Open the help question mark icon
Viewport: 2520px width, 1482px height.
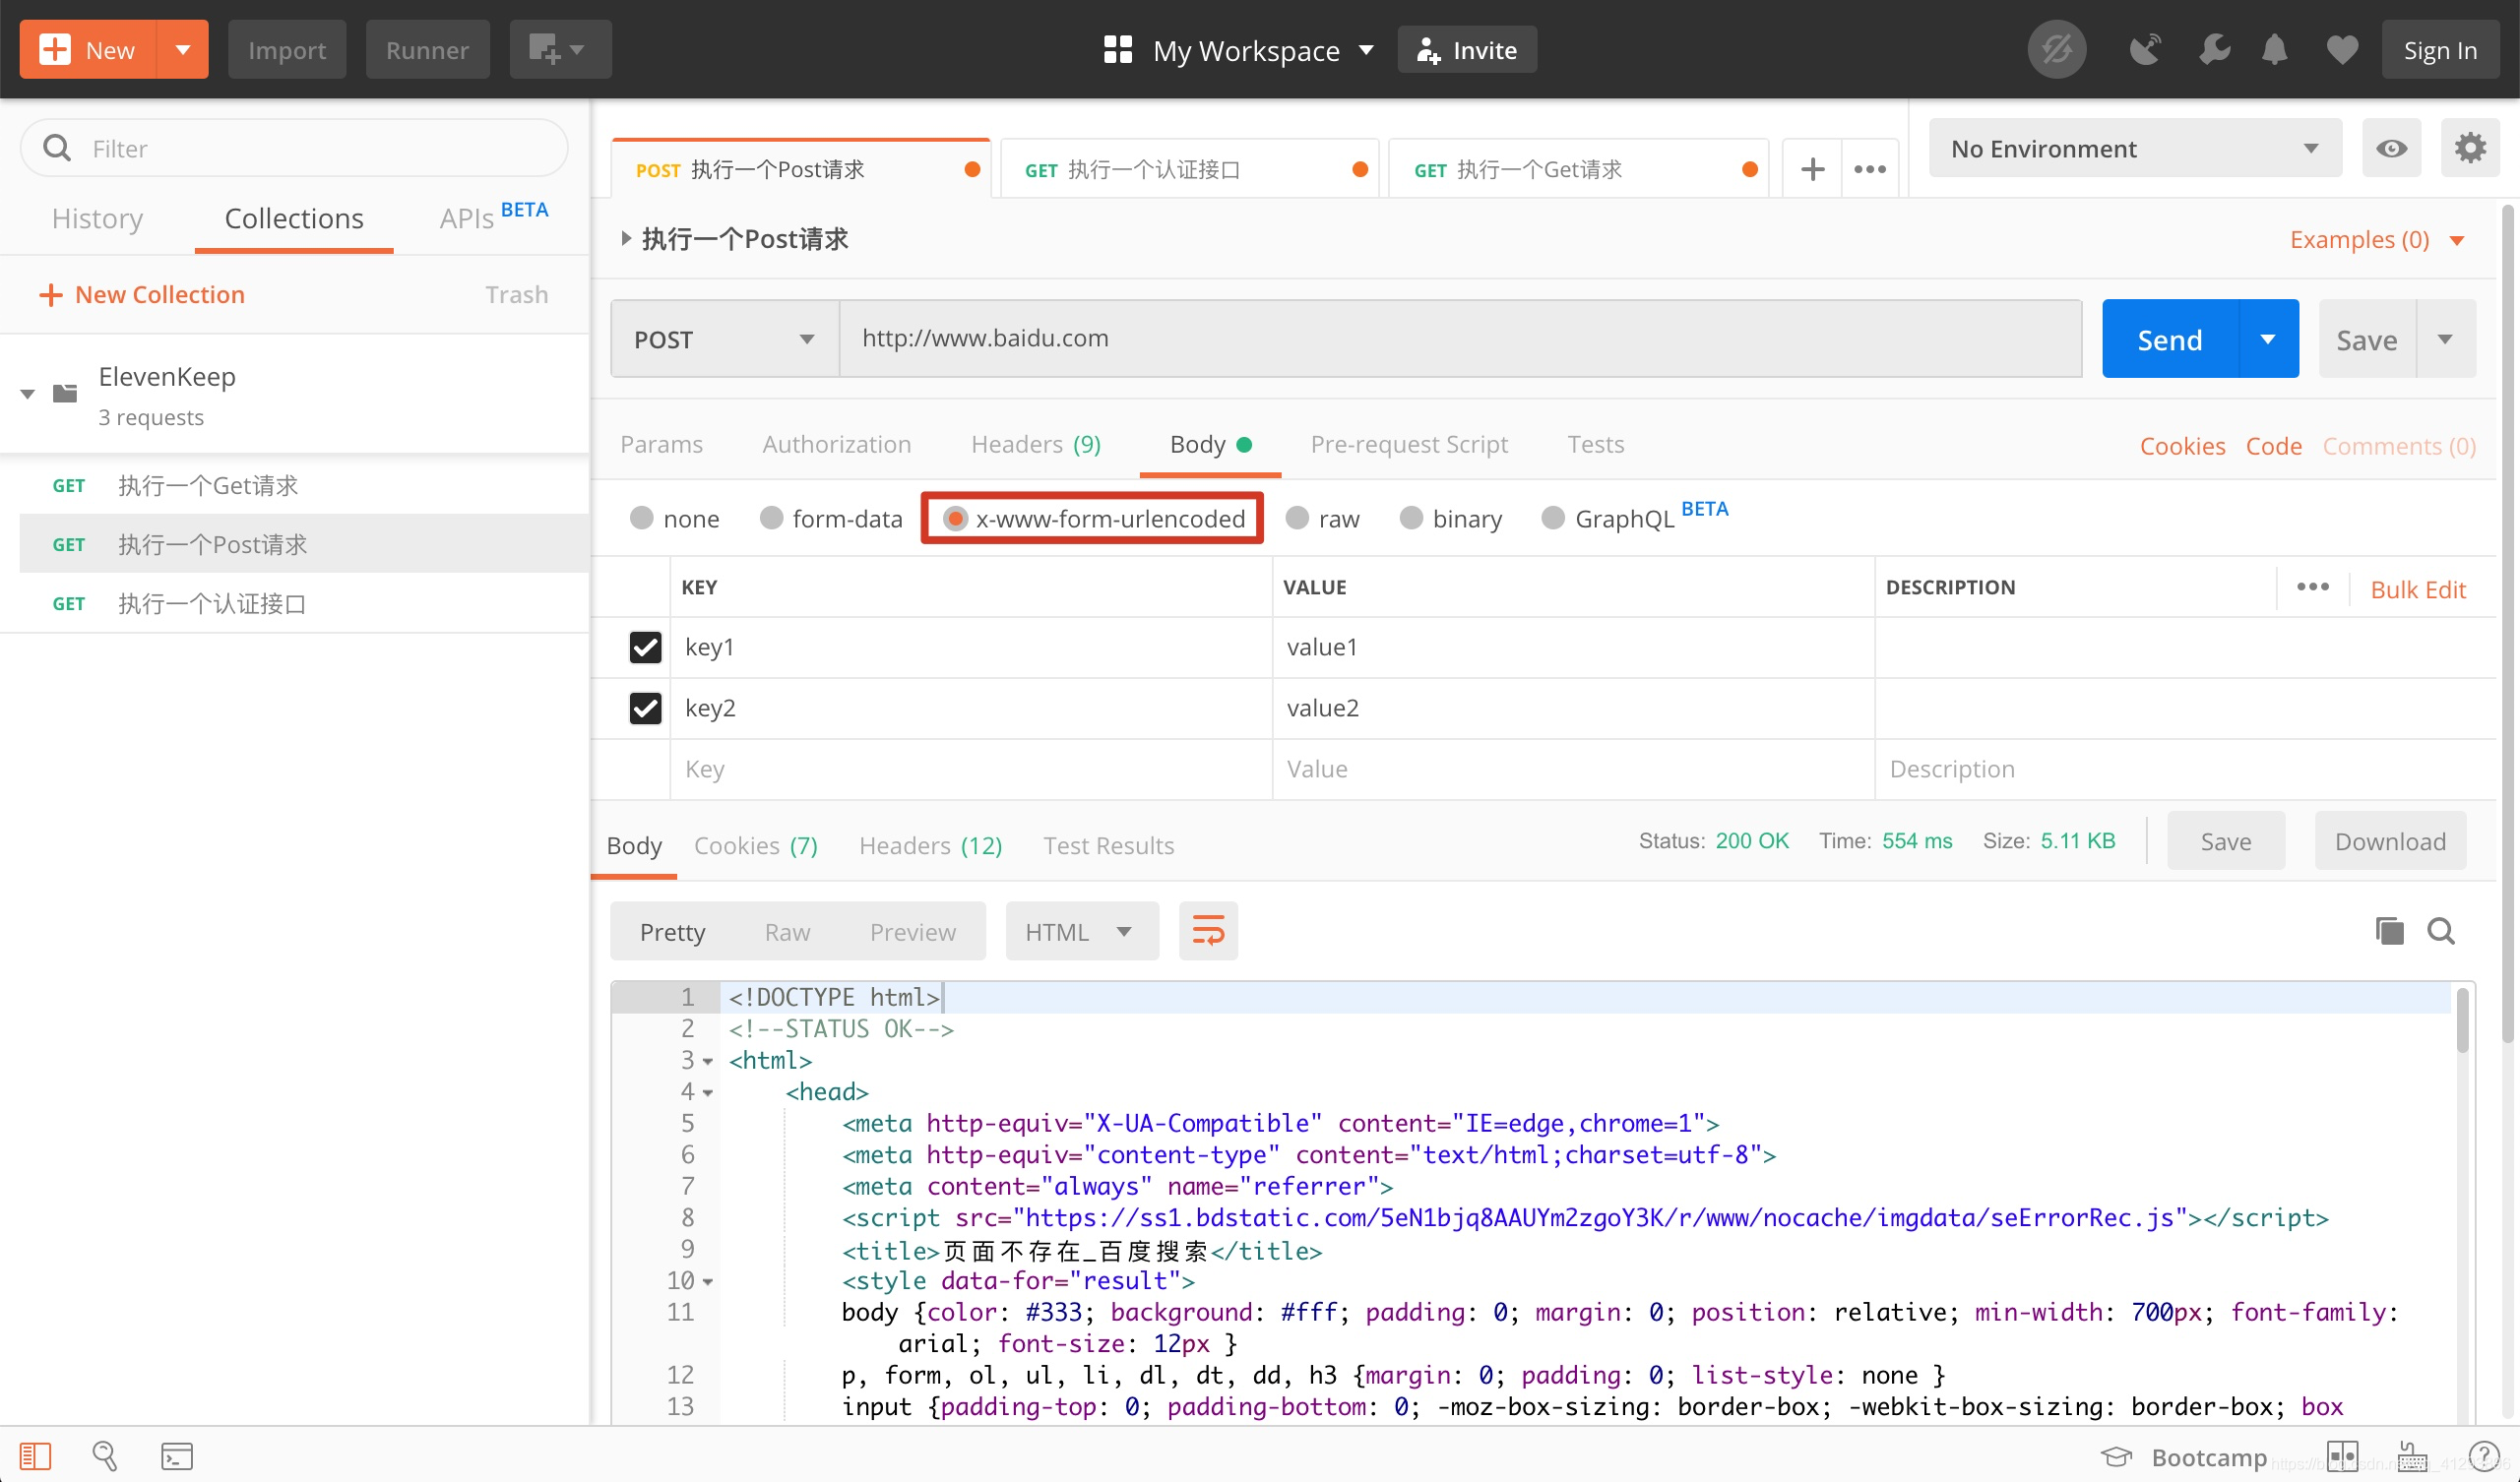click(2484, 1456)
